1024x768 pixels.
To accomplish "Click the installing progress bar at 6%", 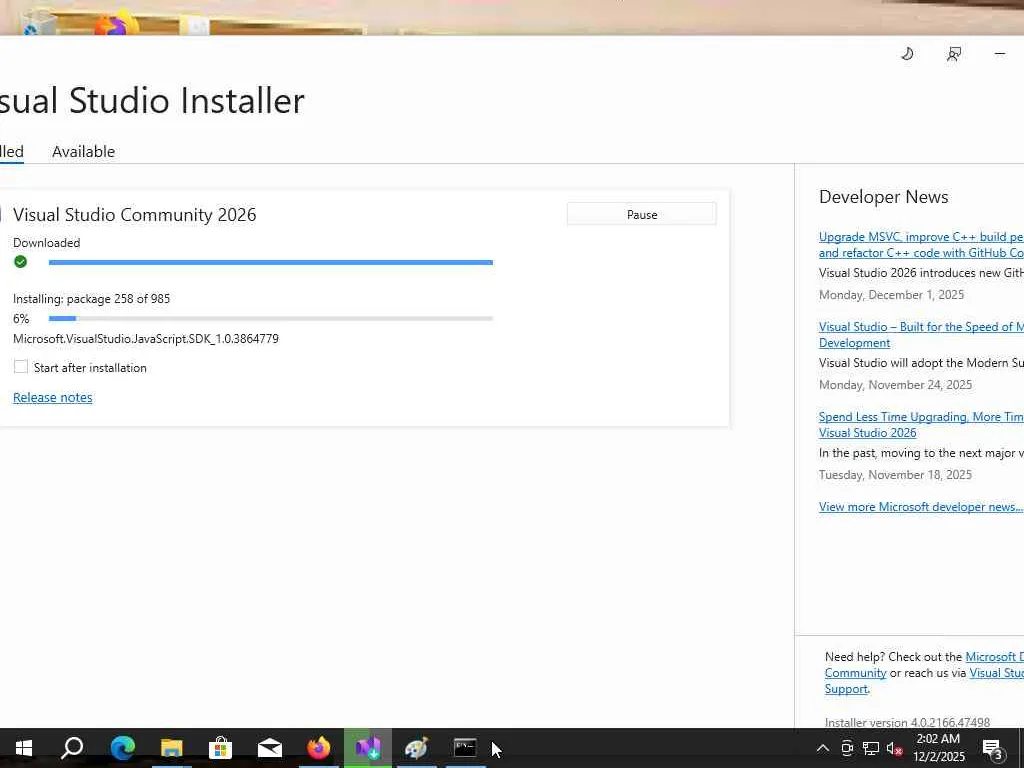I will pos(270,319).
